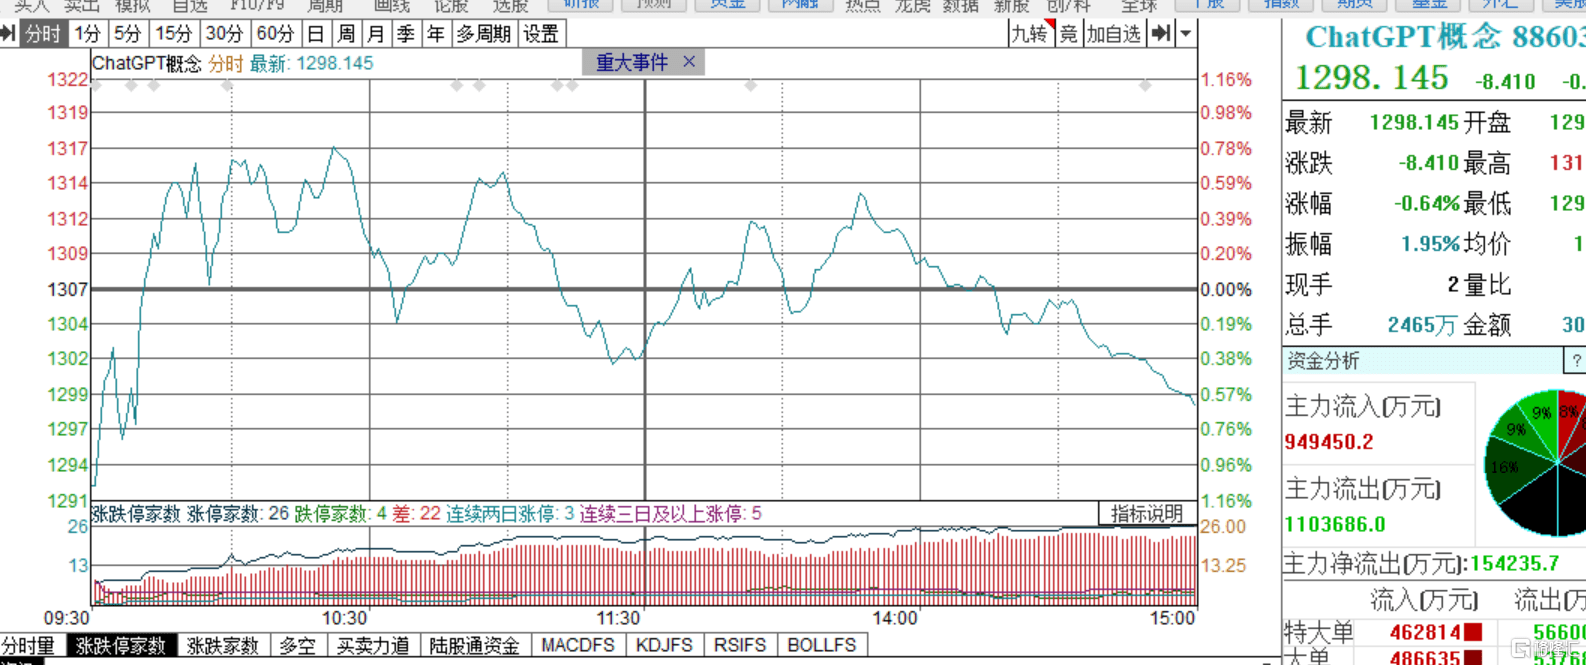Toggle the 九转 indicator
1586x665 pixels.
[x=1029, y=34]
